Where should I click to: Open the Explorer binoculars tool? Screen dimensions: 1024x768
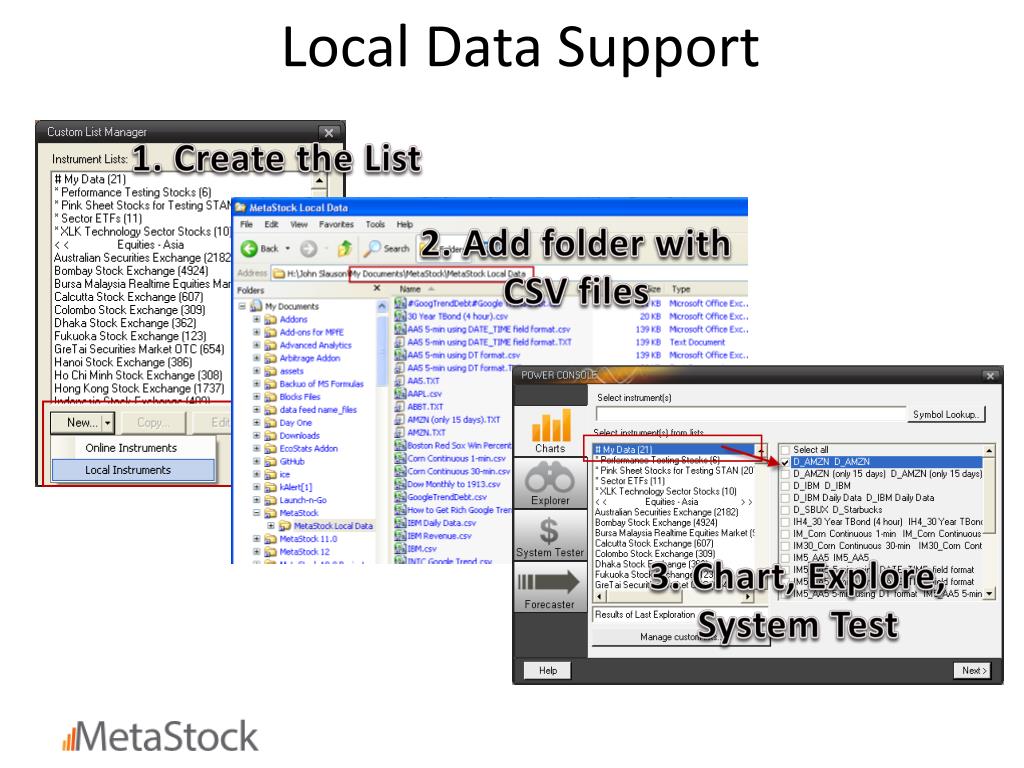[550, 483]
